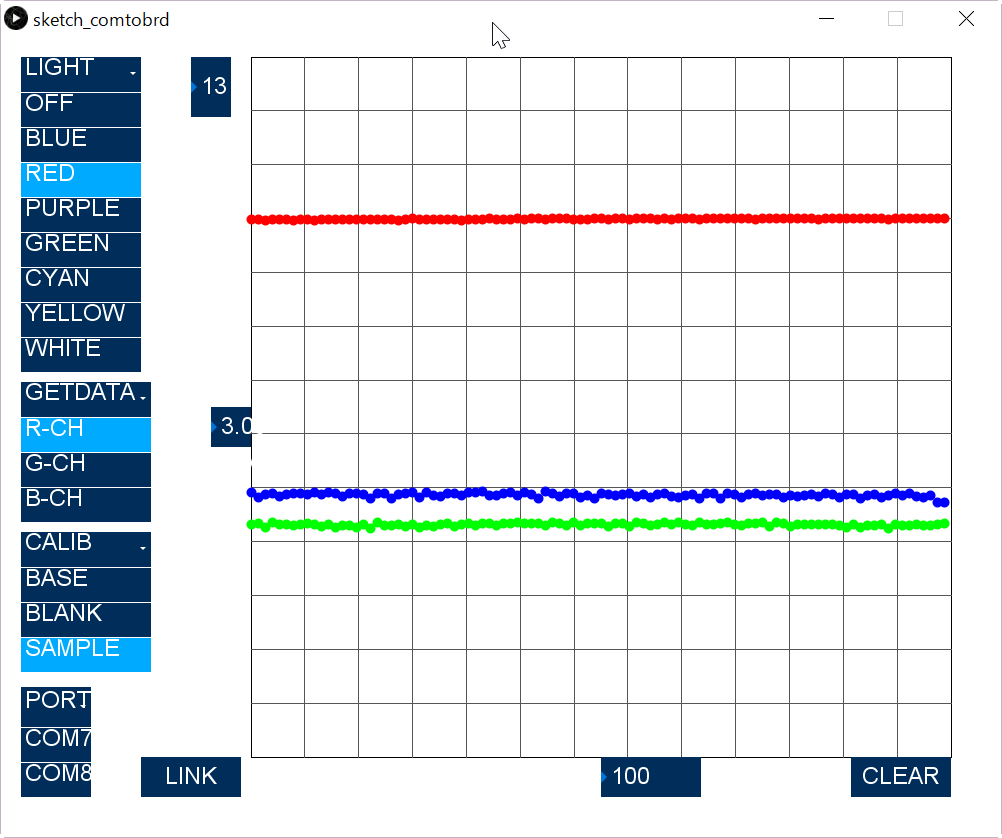Click the green data line on graph

coord(598,525)
